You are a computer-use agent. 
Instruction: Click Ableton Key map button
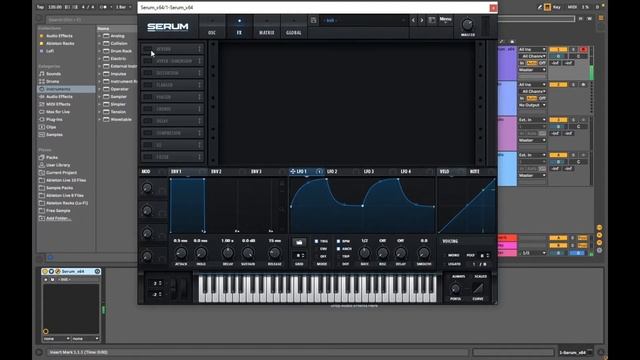(556, 7)
